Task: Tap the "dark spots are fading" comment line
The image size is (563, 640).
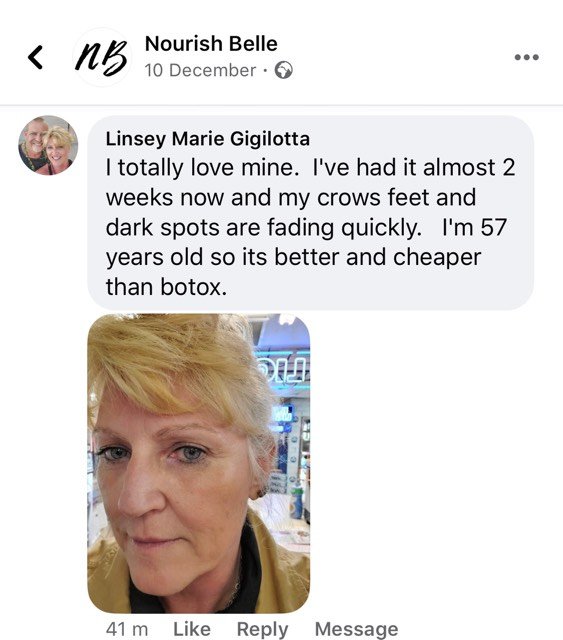Action: (x=306, y=227)
